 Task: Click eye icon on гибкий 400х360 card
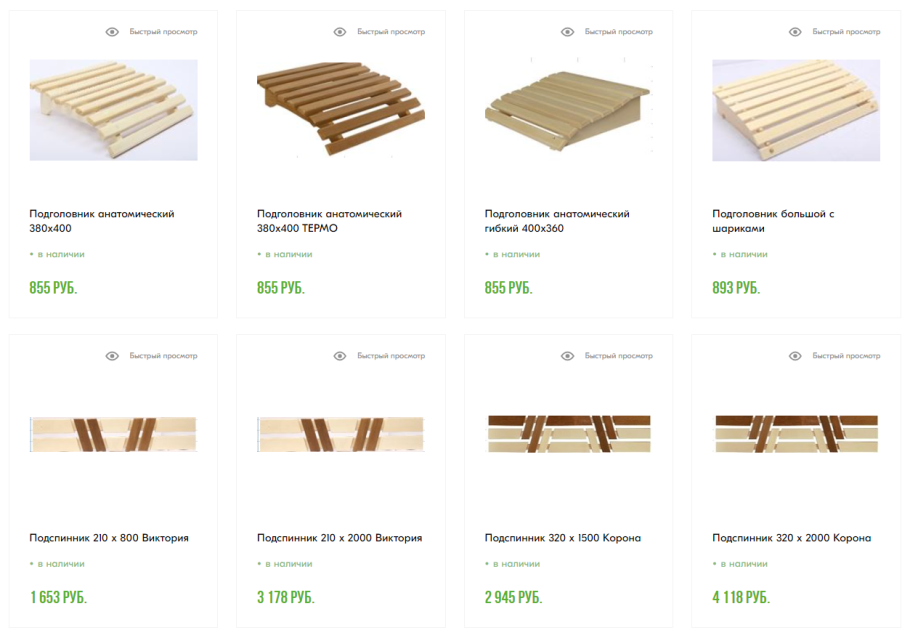[x=567, y=32]
